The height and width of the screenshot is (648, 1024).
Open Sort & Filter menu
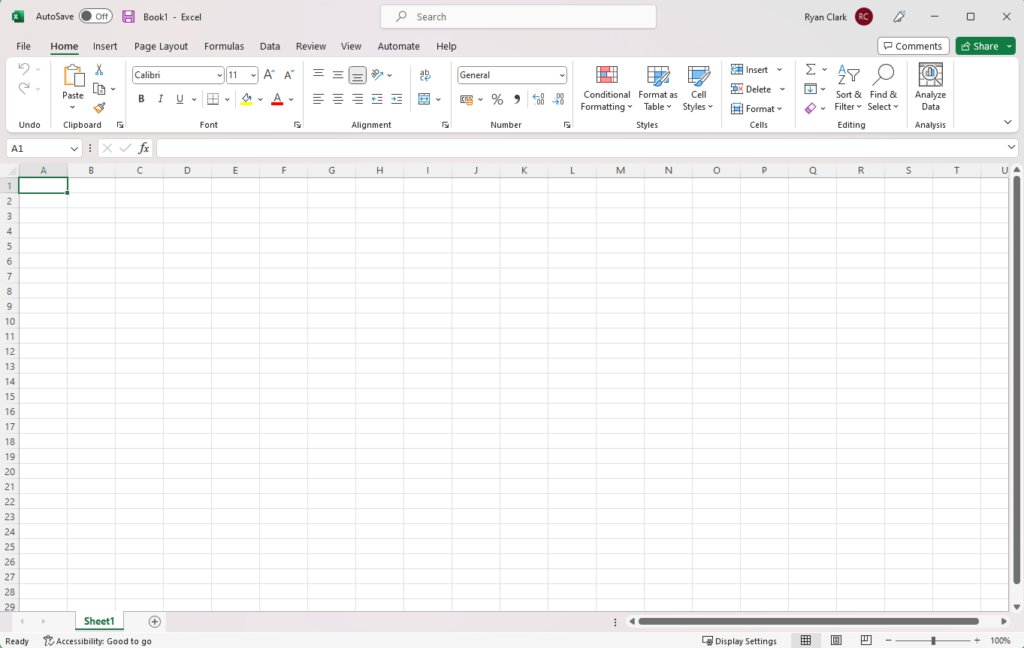[848, 88]
